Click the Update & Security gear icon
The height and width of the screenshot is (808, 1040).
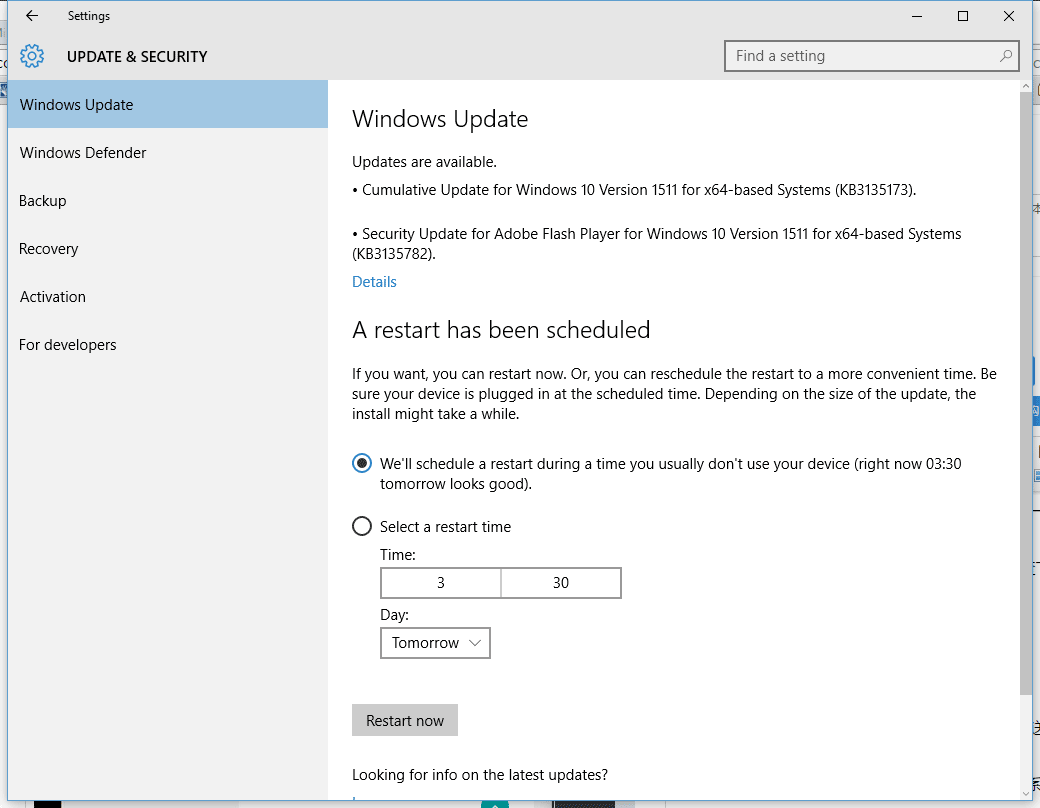(32, 56)
